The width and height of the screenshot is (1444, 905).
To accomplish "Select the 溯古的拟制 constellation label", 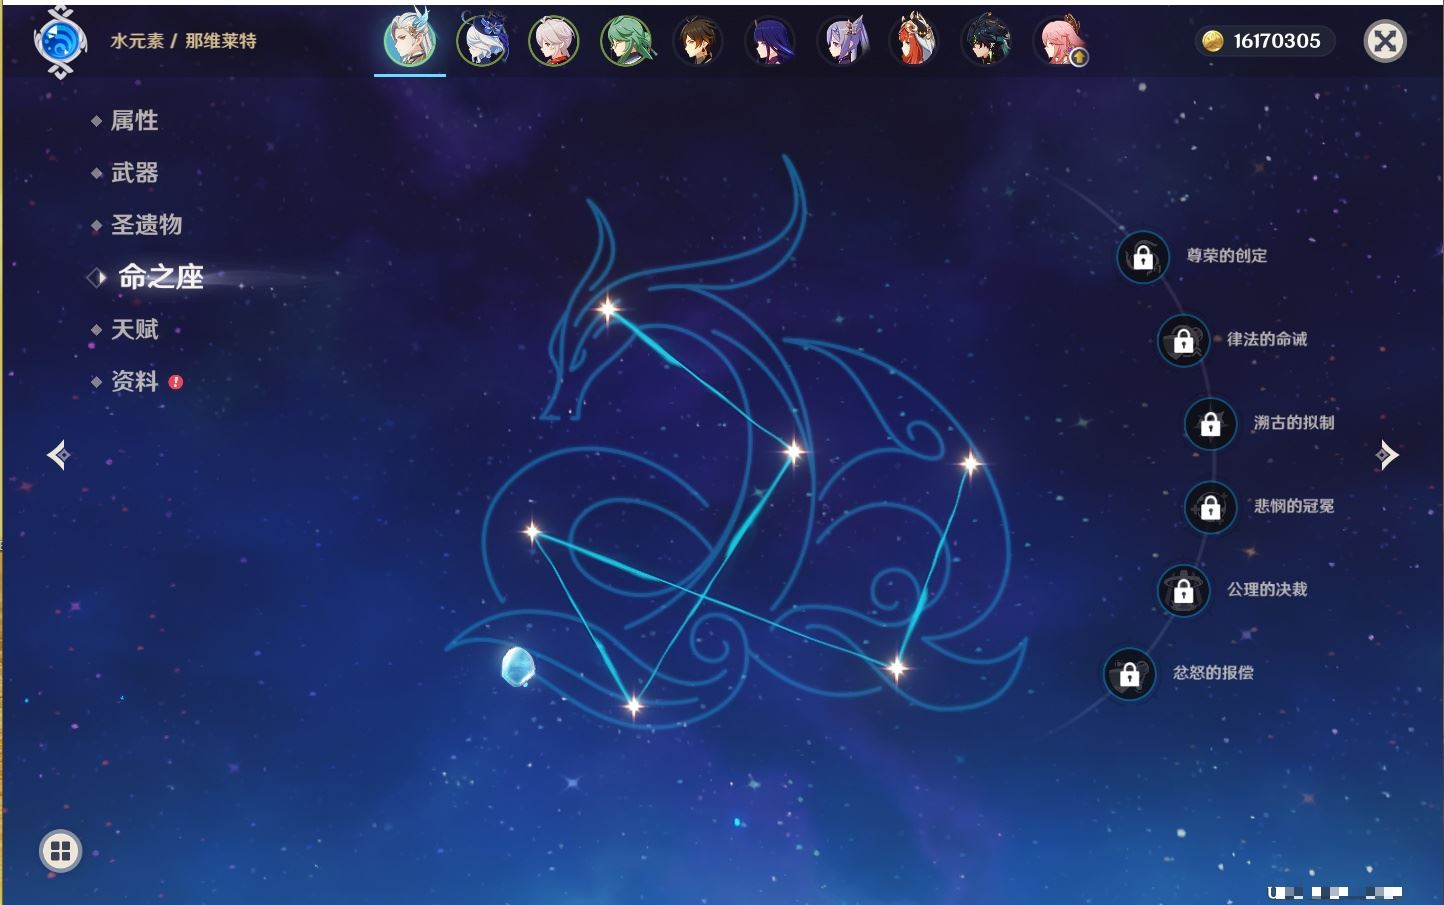I will coord(1294,422).
